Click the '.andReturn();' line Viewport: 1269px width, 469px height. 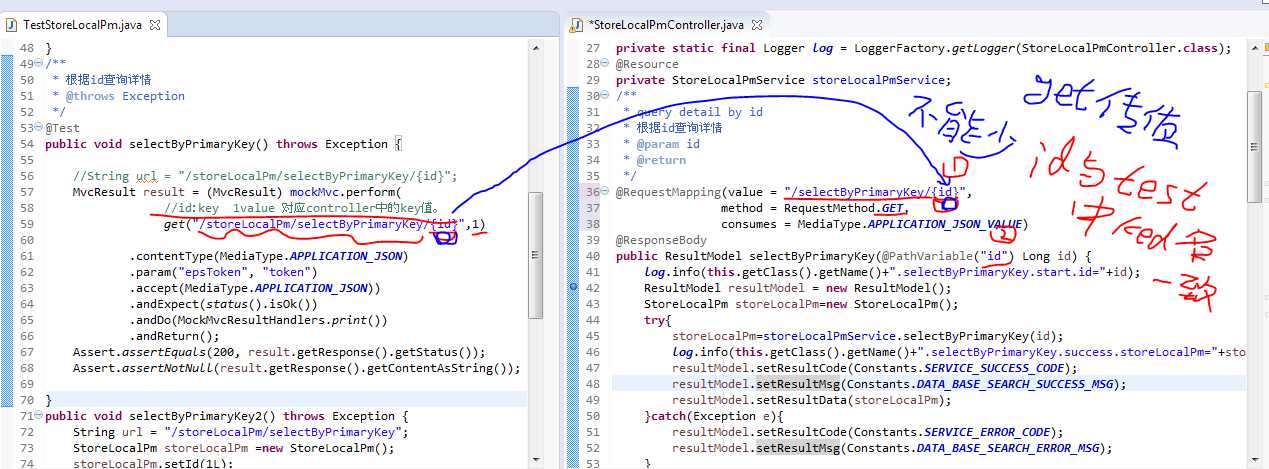174,336
